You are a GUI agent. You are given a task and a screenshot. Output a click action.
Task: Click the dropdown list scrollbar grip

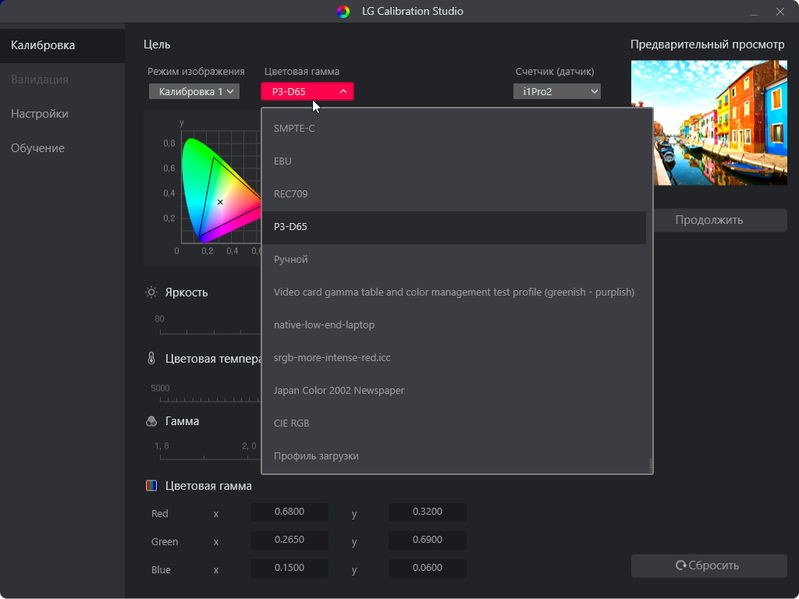click(650, 464)
